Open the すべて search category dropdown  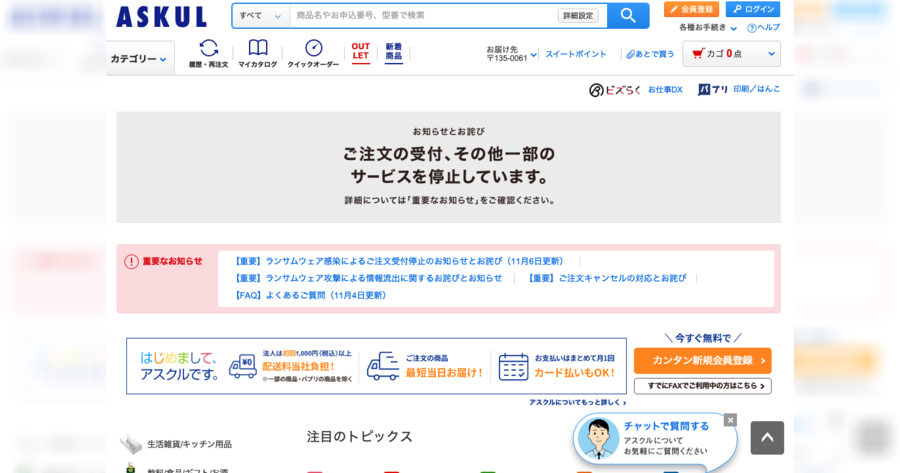point(261,16)
